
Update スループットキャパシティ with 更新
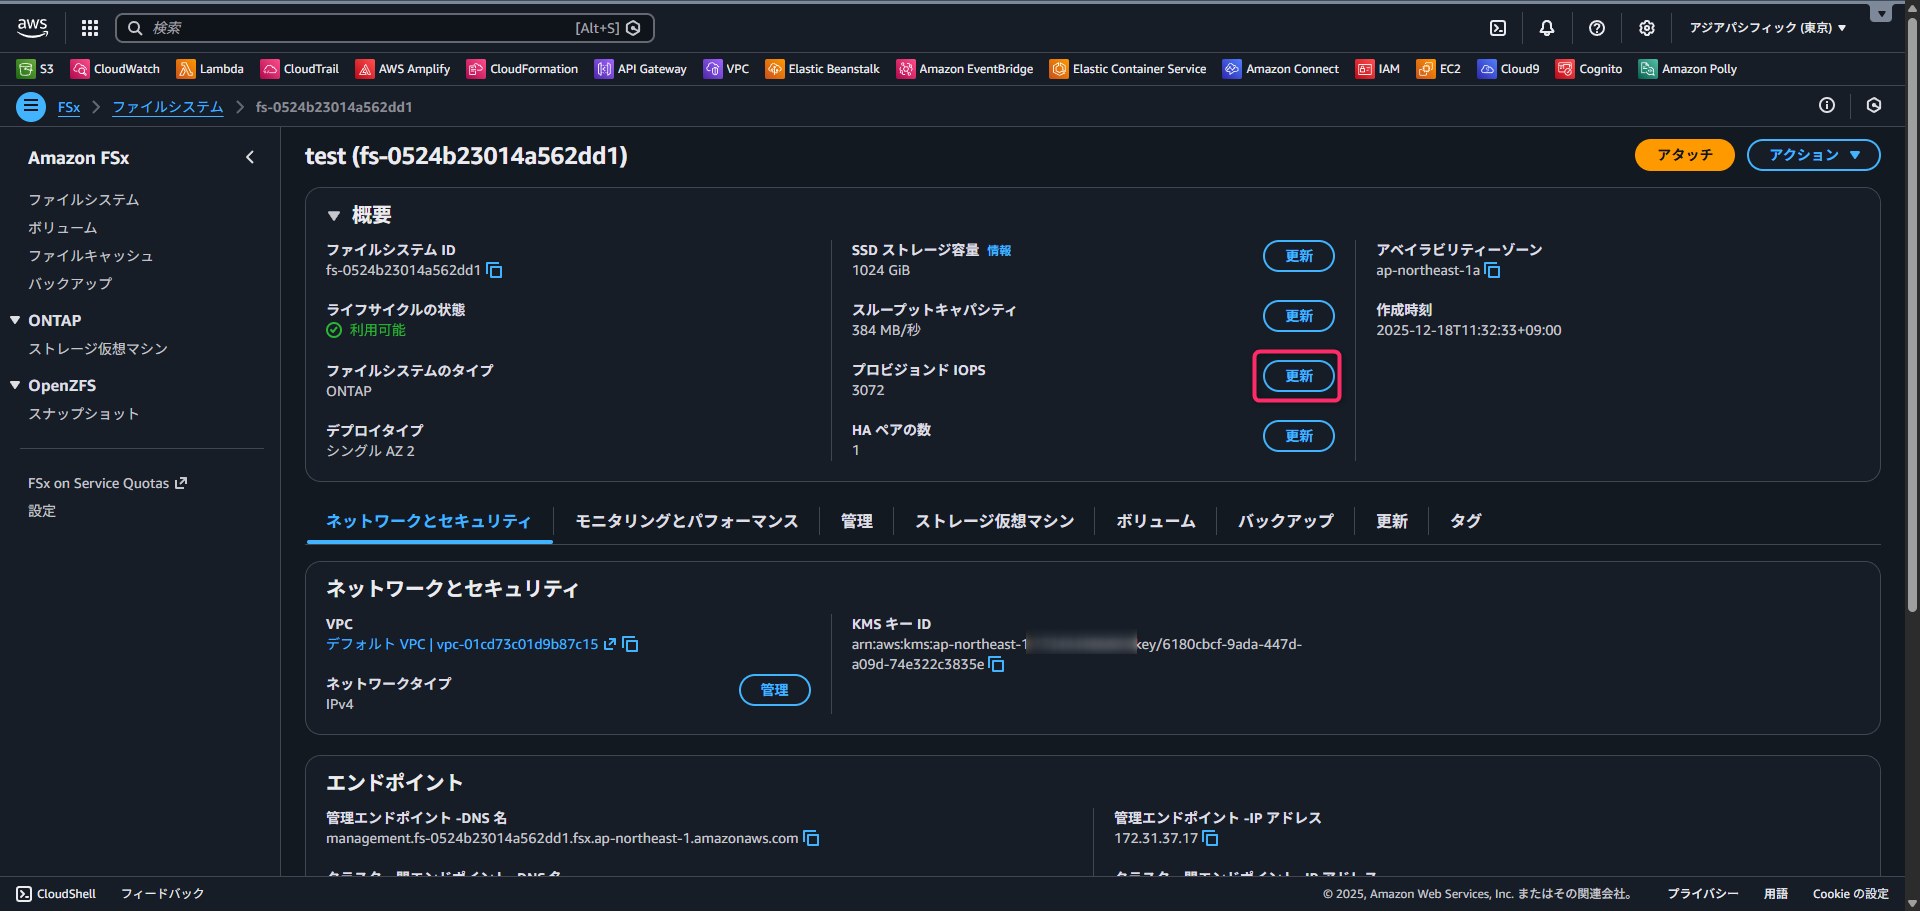1298,316
